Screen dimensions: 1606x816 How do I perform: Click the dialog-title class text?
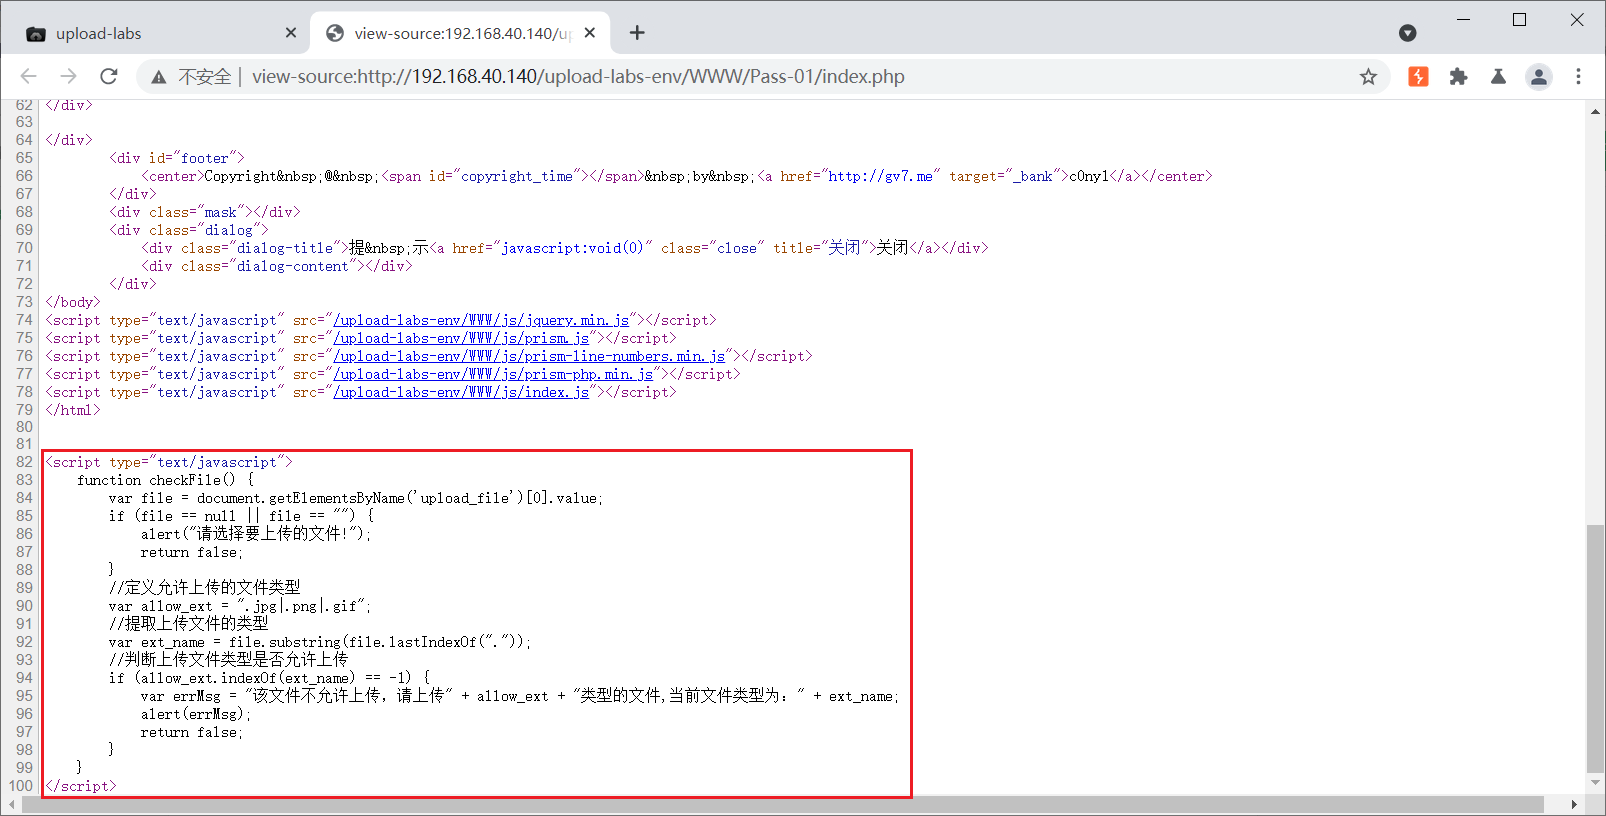[x=285, y=249]
